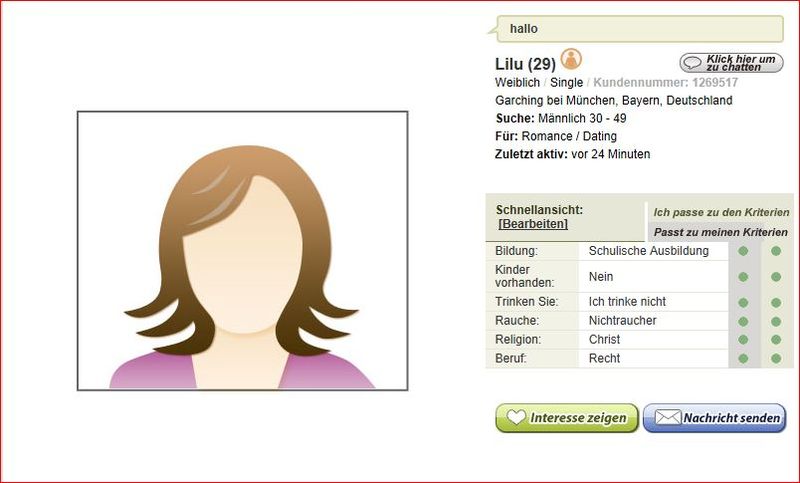The height and width of the screenshot is (483, 800).
Task: Open Lilu's profile picture placeholder
Action: click(x=242, y=250)
